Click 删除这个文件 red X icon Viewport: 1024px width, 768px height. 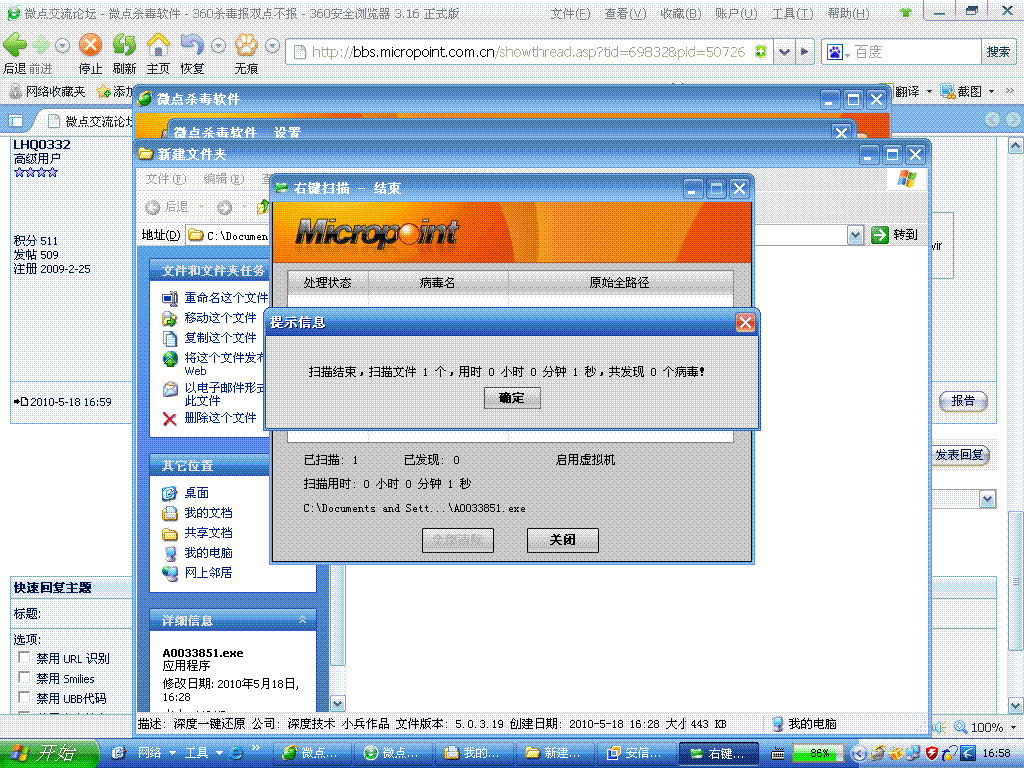pos(170,419)
